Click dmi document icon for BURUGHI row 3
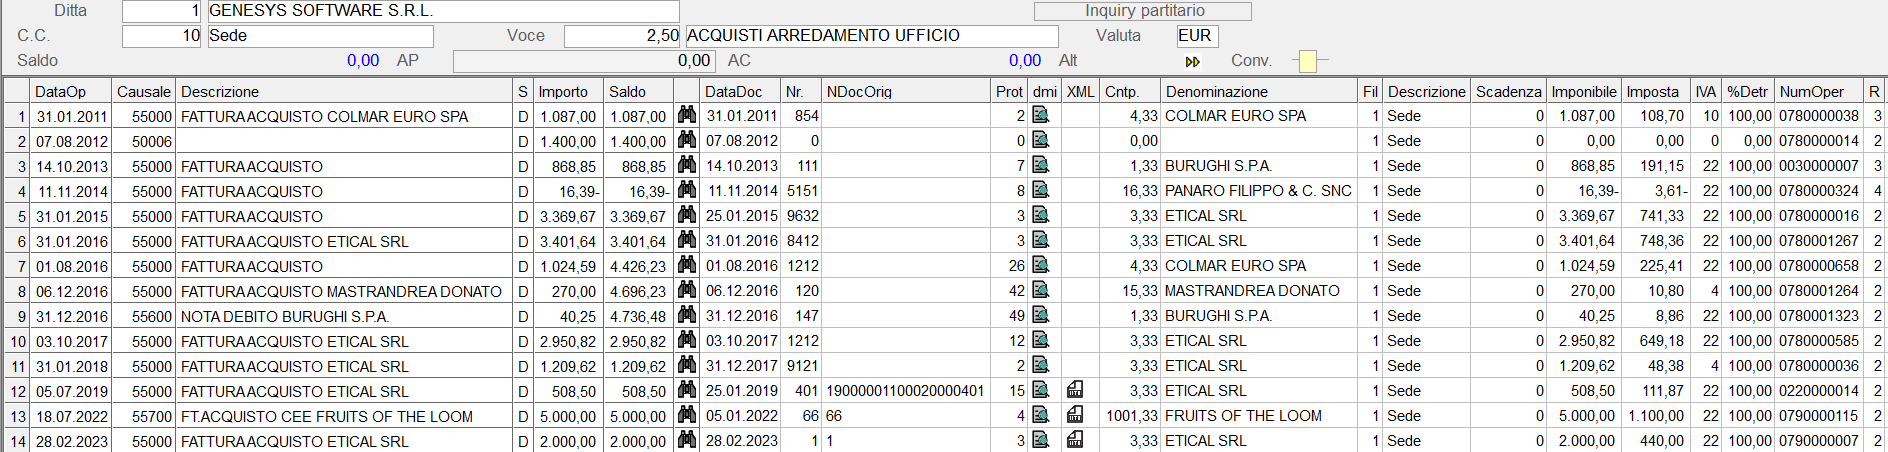 pos(1041,165)
